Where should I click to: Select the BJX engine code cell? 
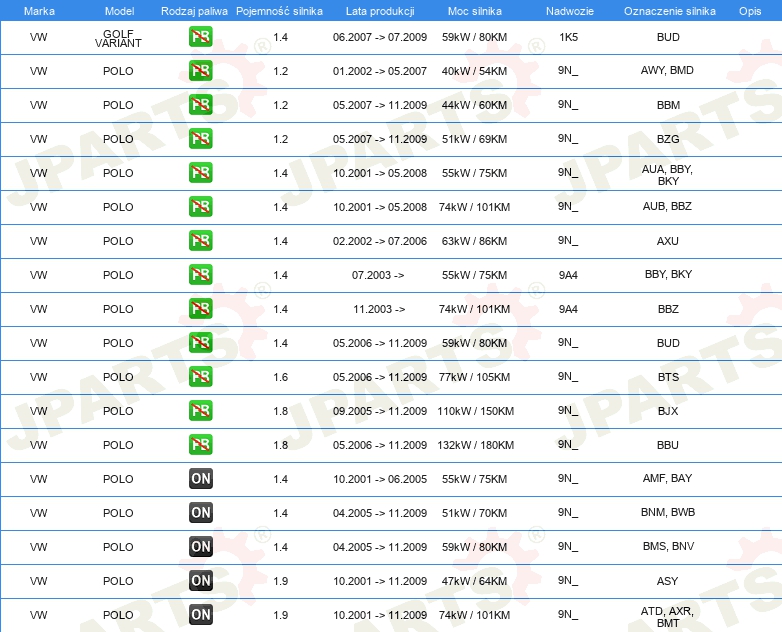pos(668,411)
